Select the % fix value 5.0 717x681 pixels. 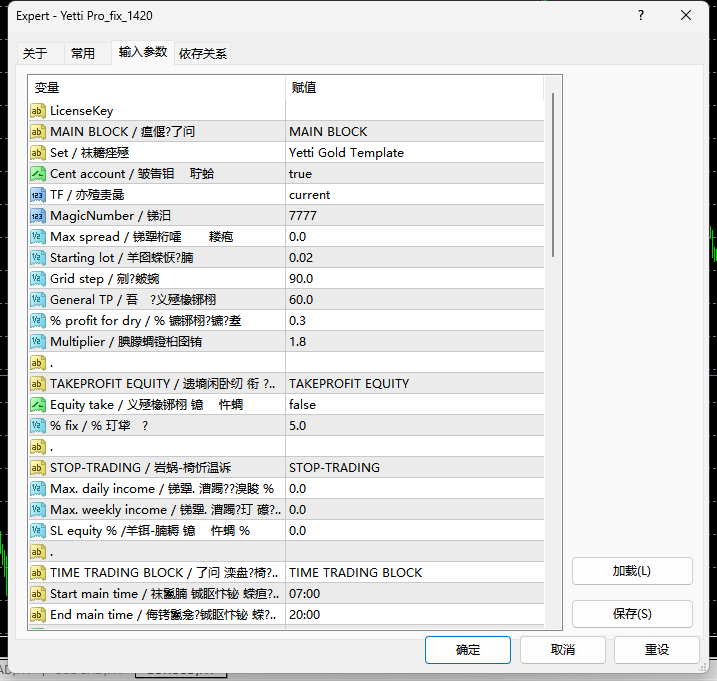click(415, 426)
